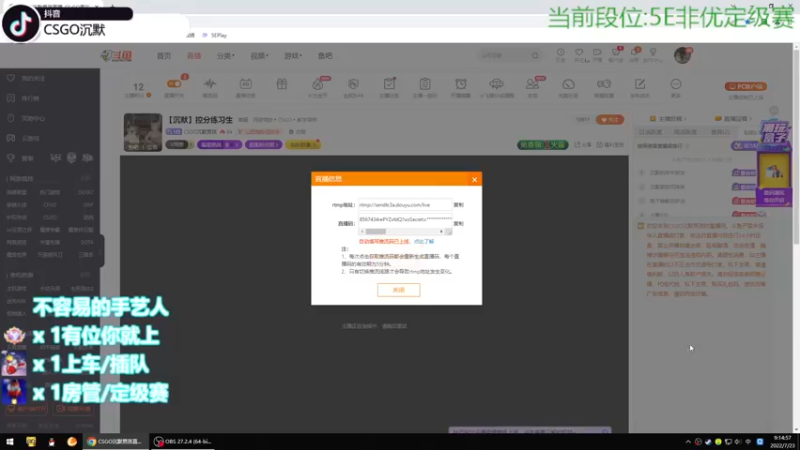Open the followed heart icon in header
The image size is (800, 450).
[579, 55]
